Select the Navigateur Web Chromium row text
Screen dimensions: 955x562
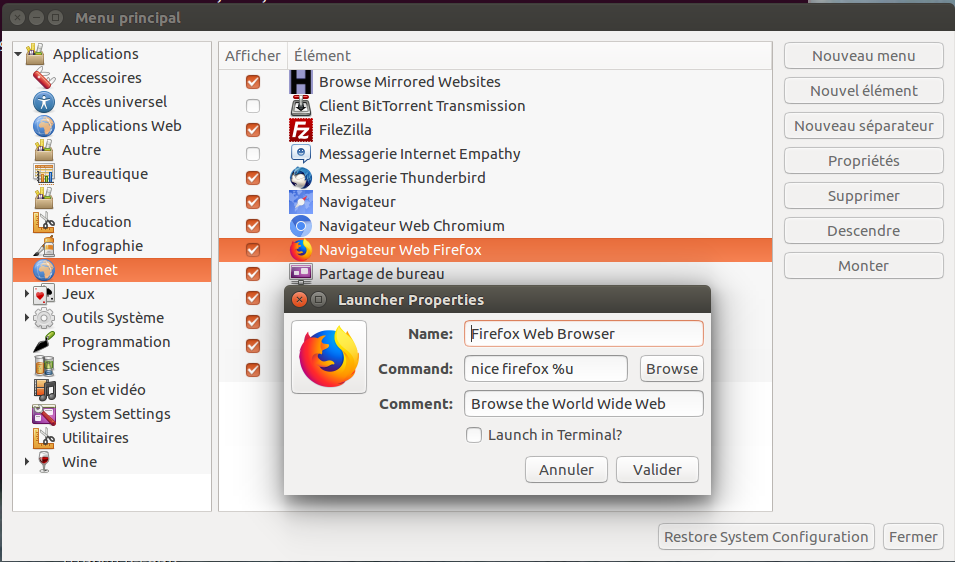(x=412, y=226)
